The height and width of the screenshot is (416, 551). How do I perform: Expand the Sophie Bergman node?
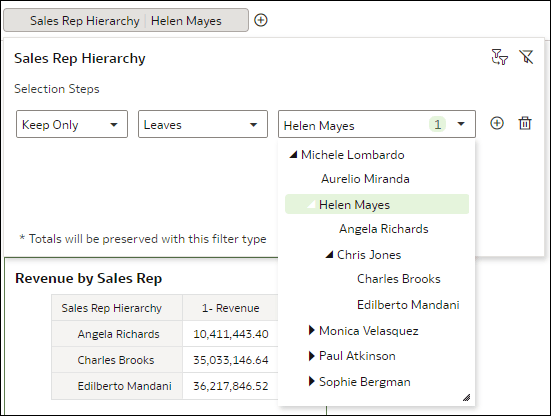tap(311, 382)
